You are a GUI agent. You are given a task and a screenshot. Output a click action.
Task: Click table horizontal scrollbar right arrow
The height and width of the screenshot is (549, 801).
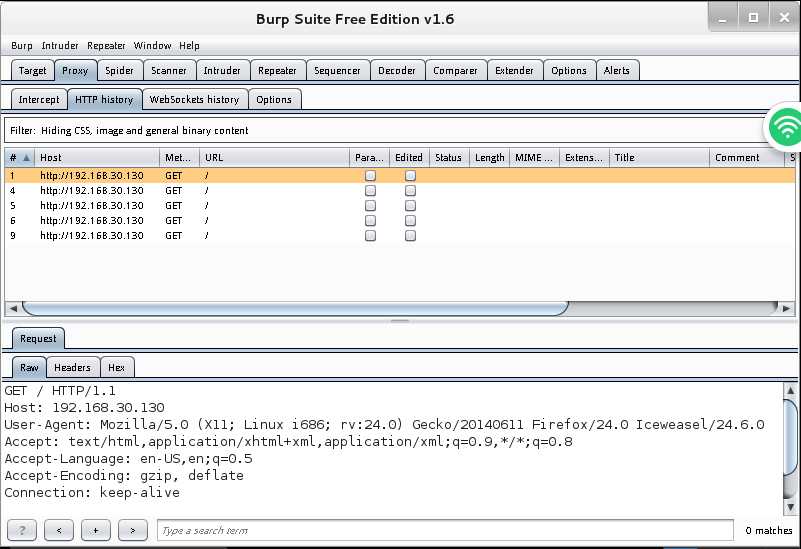787,308
